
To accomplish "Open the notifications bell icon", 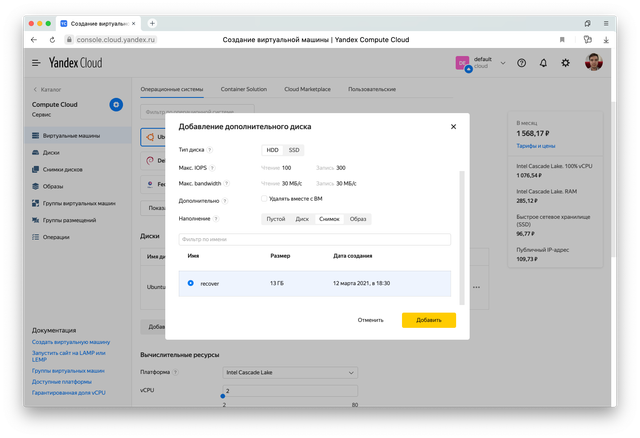I will point(543,63).
